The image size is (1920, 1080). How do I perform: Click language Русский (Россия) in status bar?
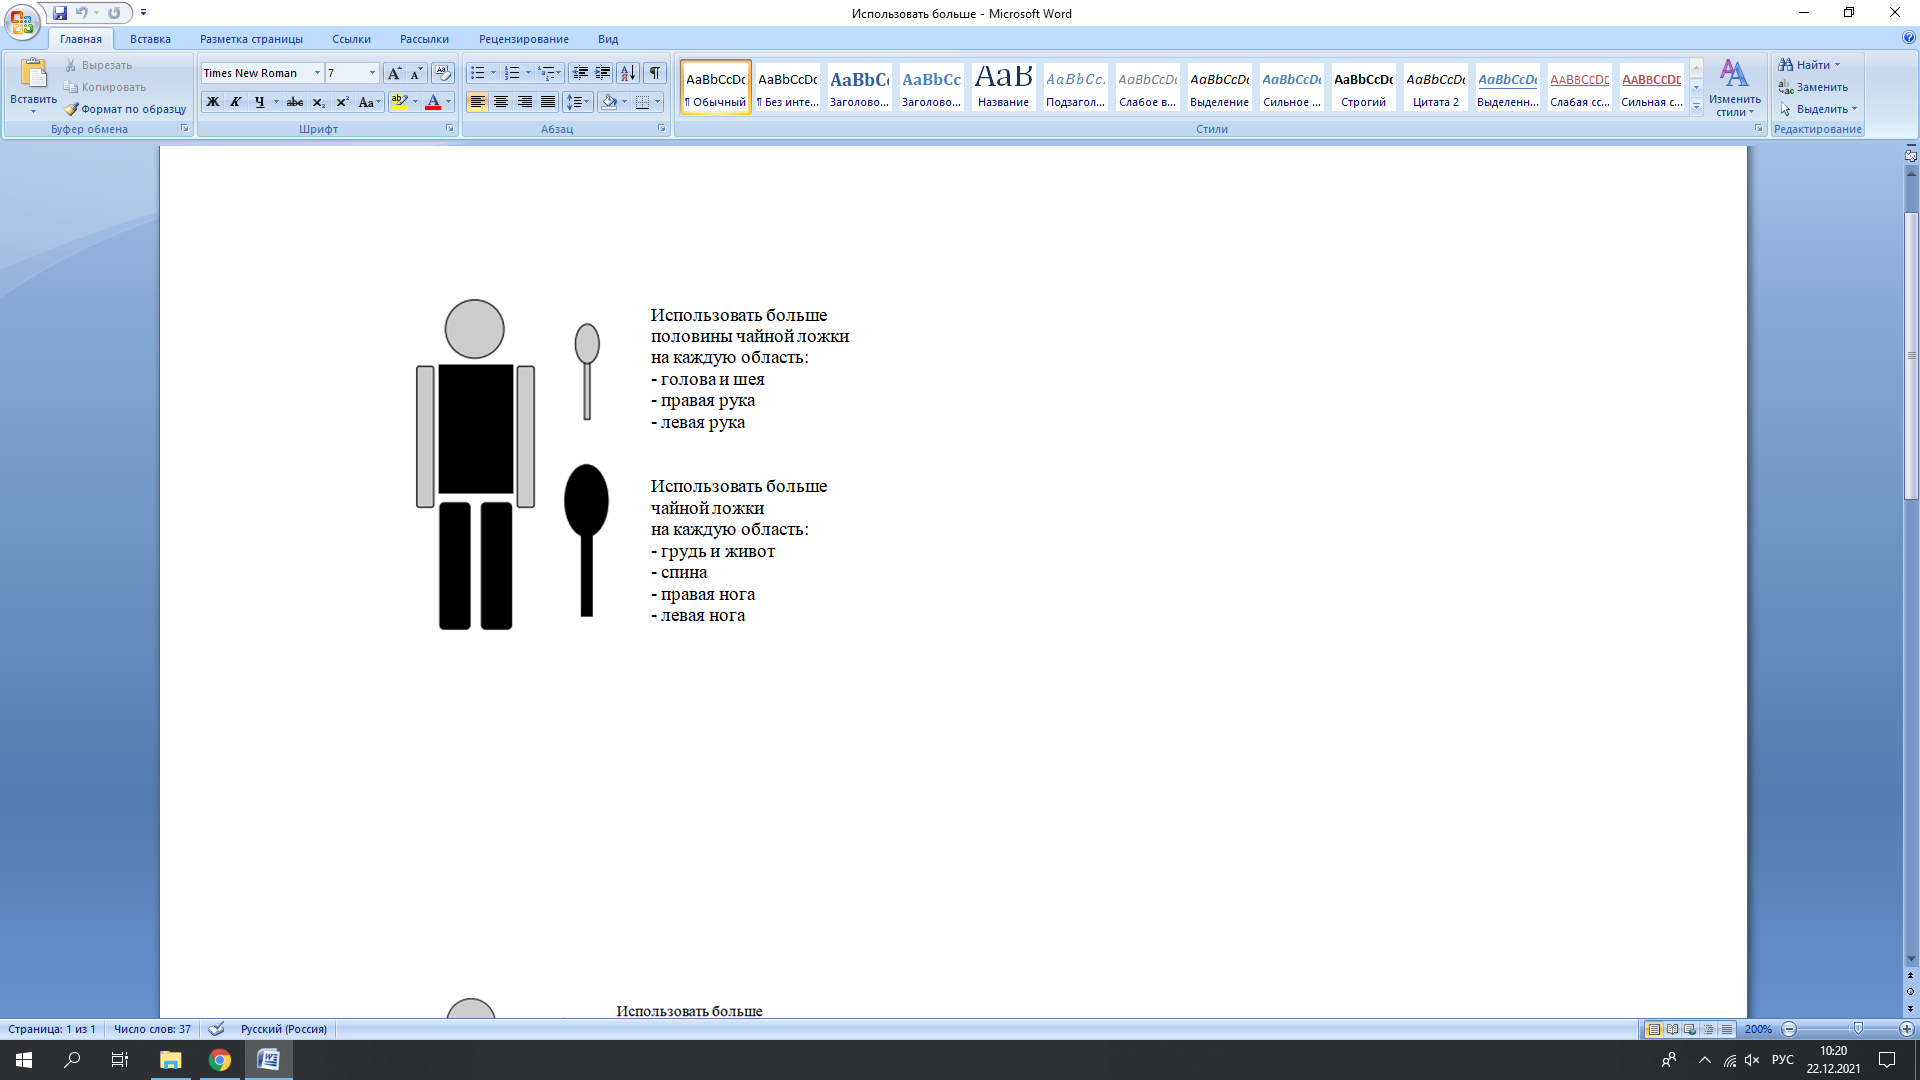283,1029
